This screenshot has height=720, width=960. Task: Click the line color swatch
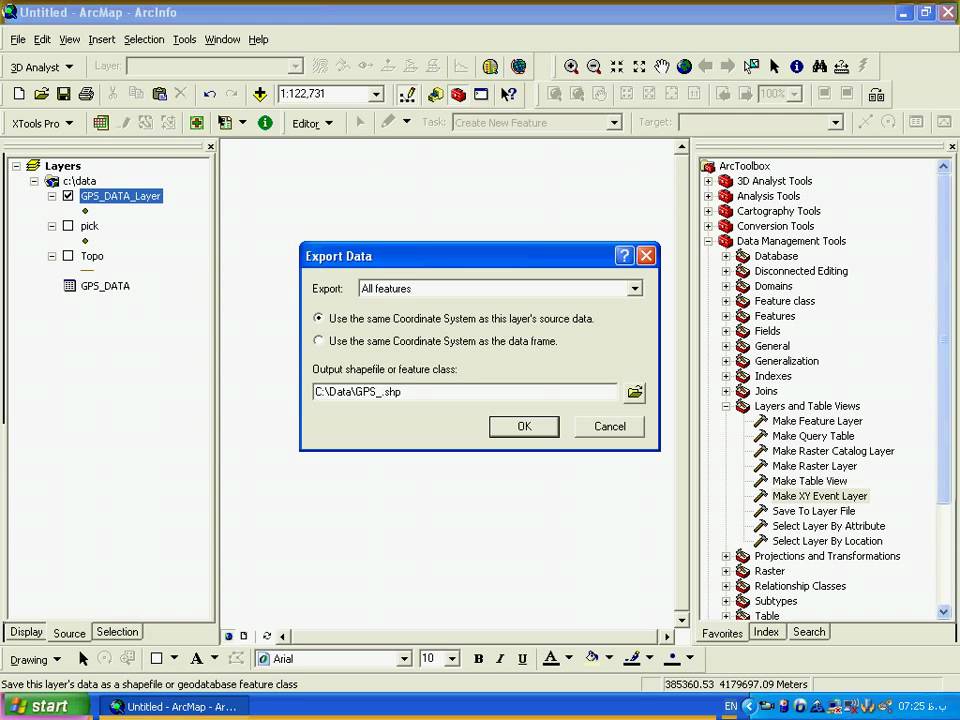[x=632, y=659]
